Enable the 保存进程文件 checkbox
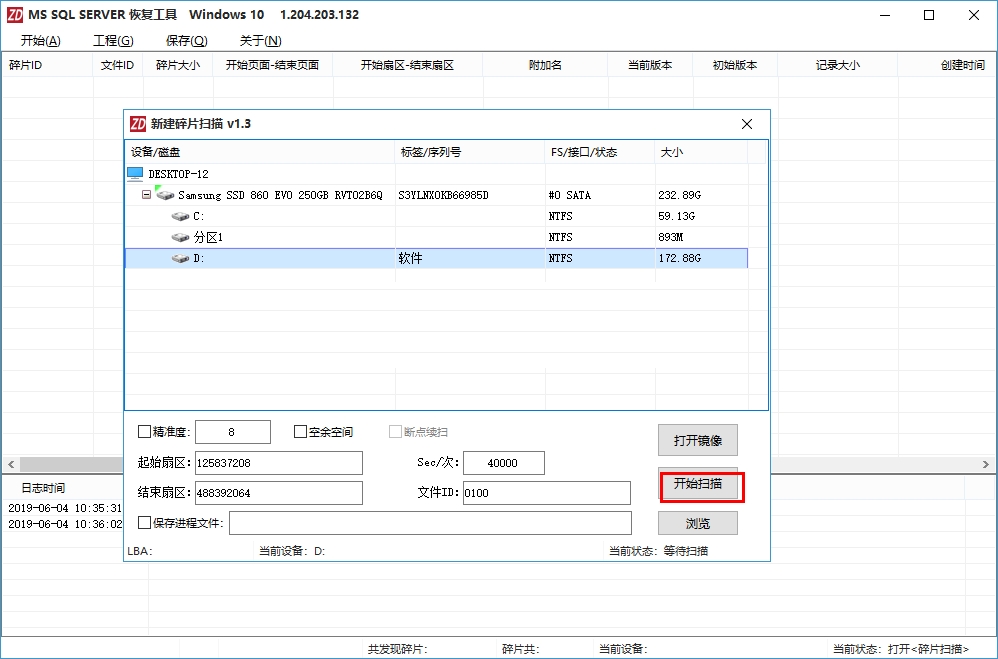Screen dimensions: 998x659 (x=144, y=523)
